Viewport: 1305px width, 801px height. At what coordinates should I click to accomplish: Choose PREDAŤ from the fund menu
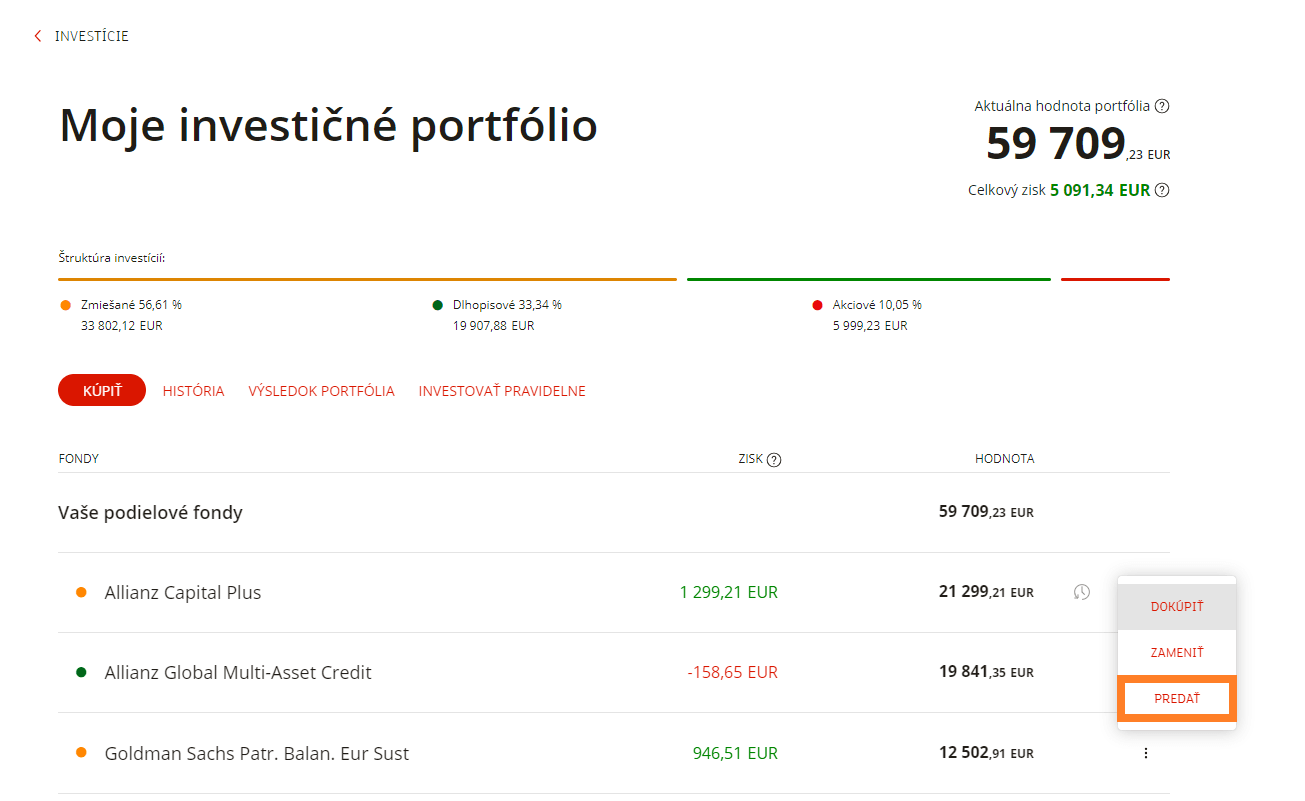click(1177, 699)
